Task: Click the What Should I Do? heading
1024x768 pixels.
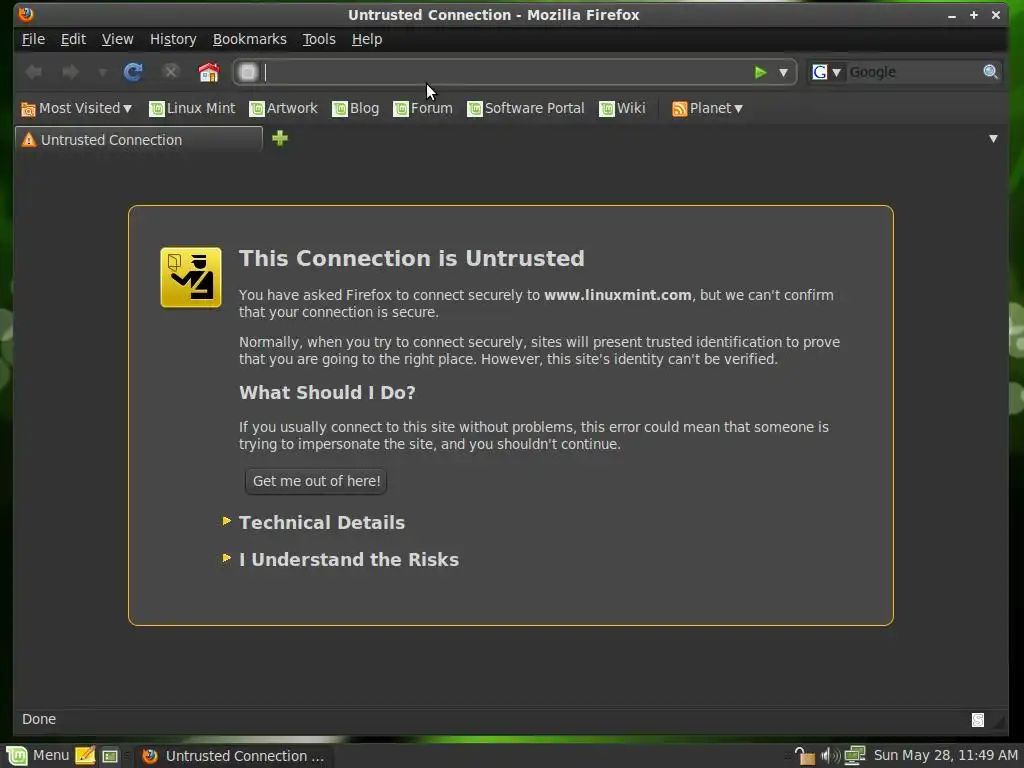Action: 327,392
